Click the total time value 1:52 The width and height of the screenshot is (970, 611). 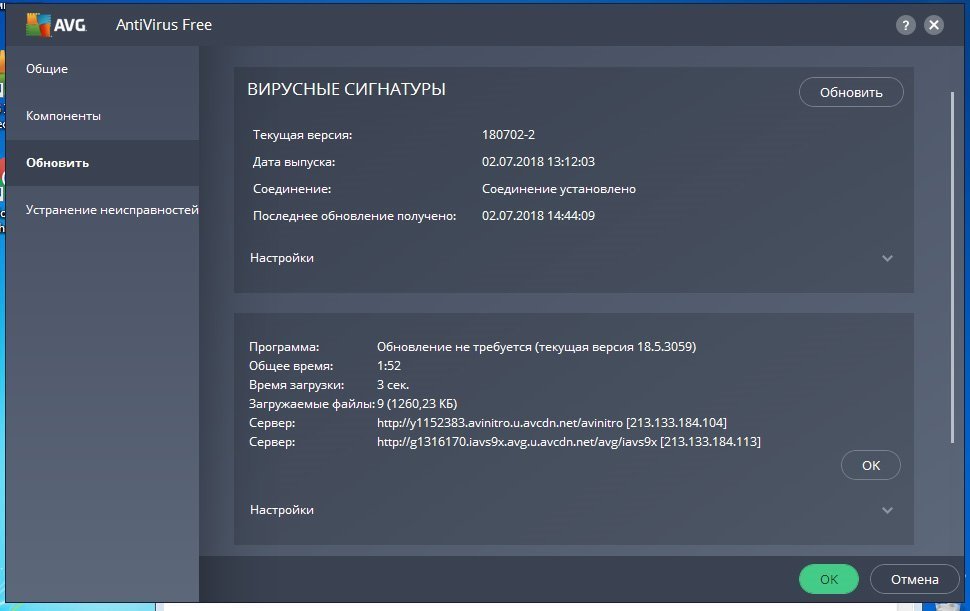pos(389,366)
